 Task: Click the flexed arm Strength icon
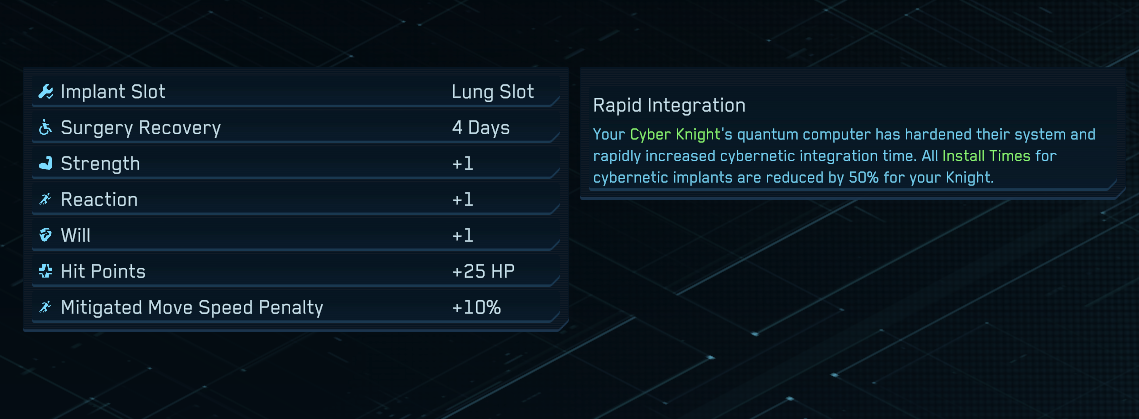[x=45, y=164]
